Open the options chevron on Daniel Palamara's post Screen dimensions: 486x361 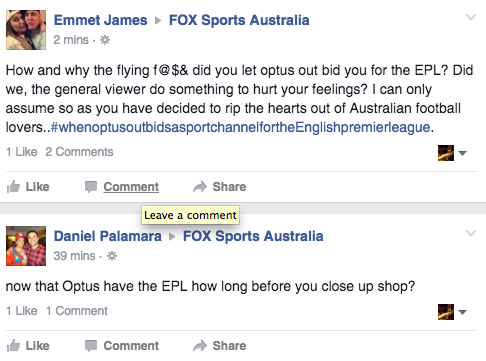coord(471,233)
